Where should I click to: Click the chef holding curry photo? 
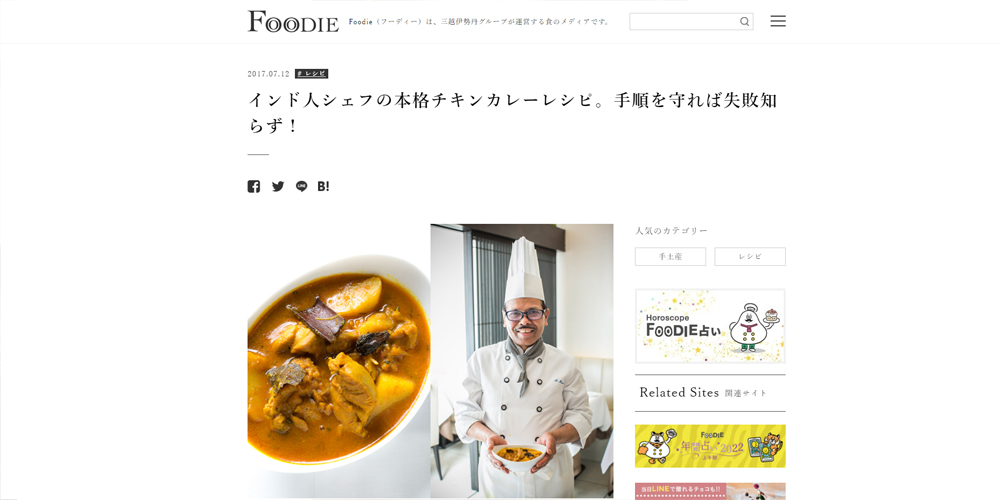tap(522, 361)
